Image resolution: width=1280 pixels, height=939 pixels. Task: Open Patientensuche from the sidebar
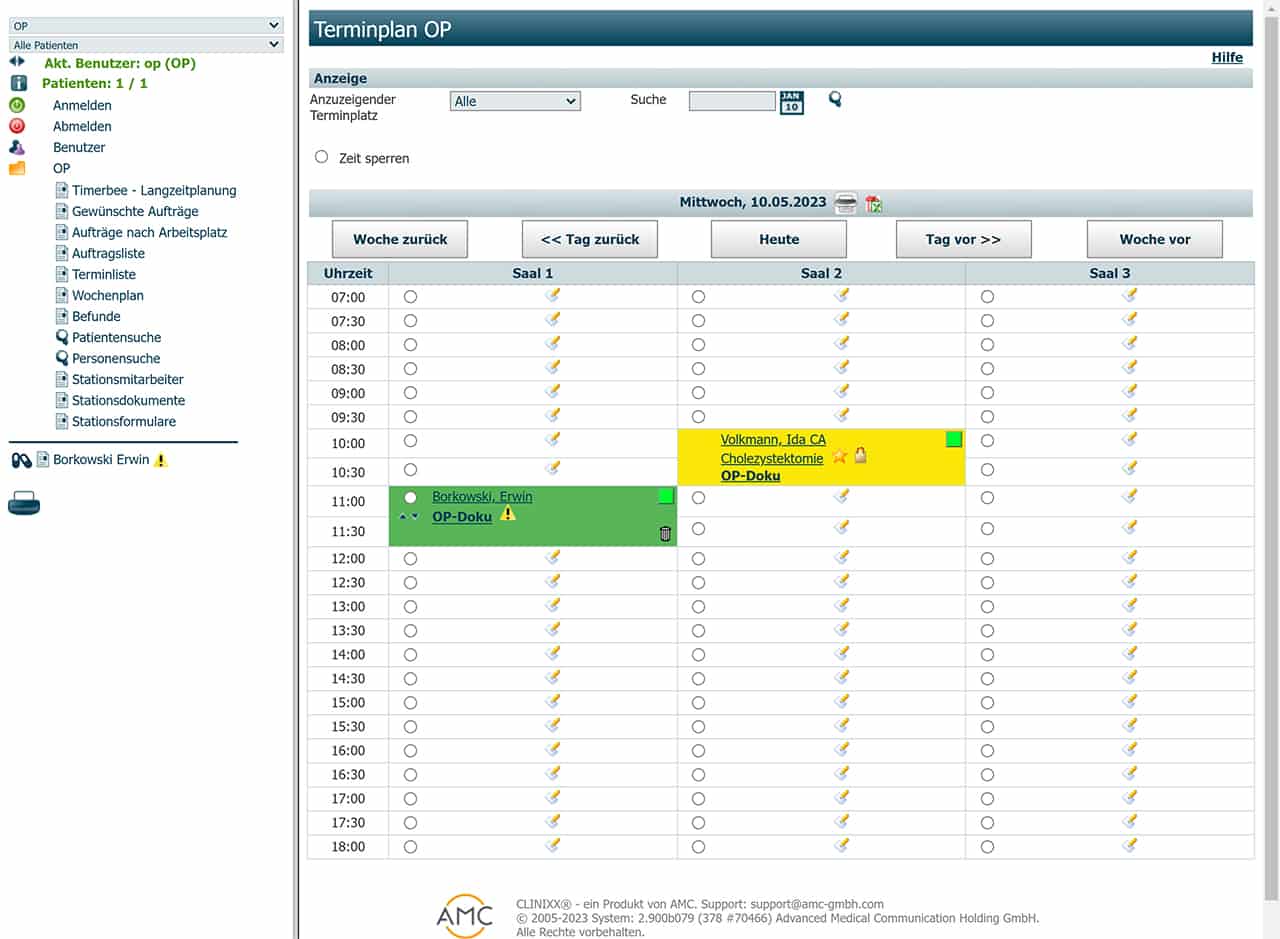pos(116,337)
